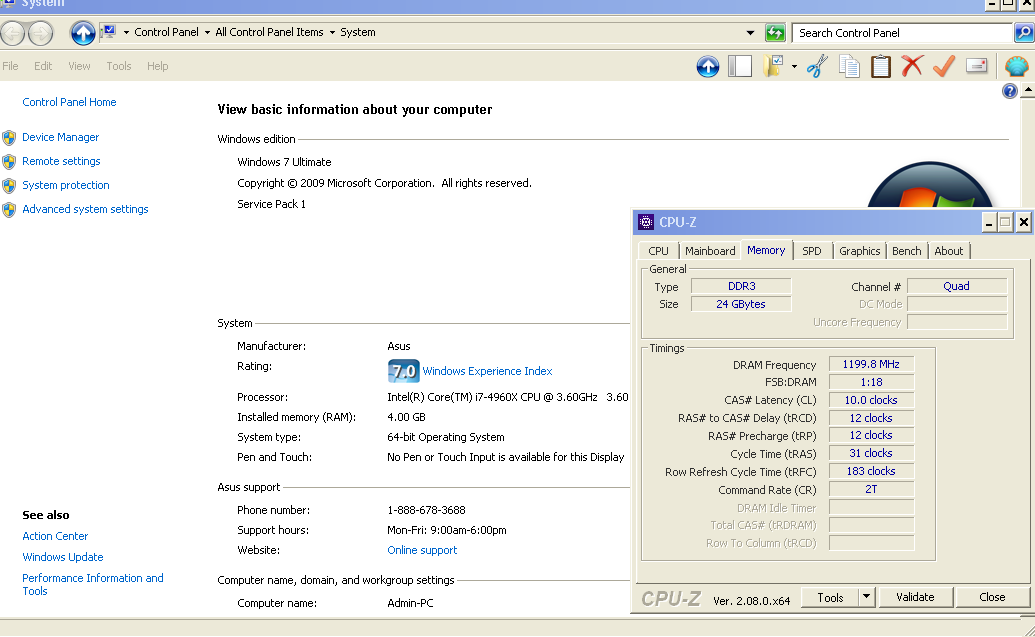The width and height of the screenshot is (1035, 637).
Task: Switch to Bench tab in CPU-Z
Action: tap(907, 251)
